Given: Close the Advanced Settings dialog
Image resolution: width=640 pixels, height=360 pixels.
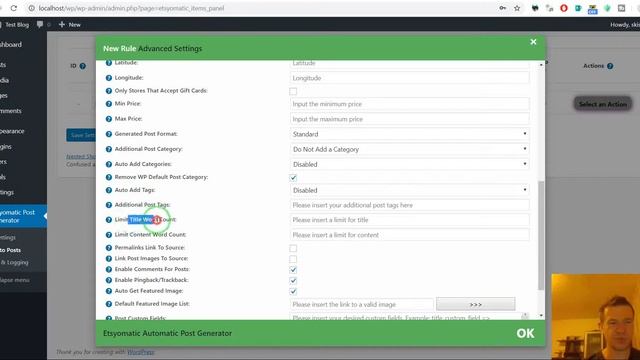Looking at the screenshot, I should click(x=533, y=42).
